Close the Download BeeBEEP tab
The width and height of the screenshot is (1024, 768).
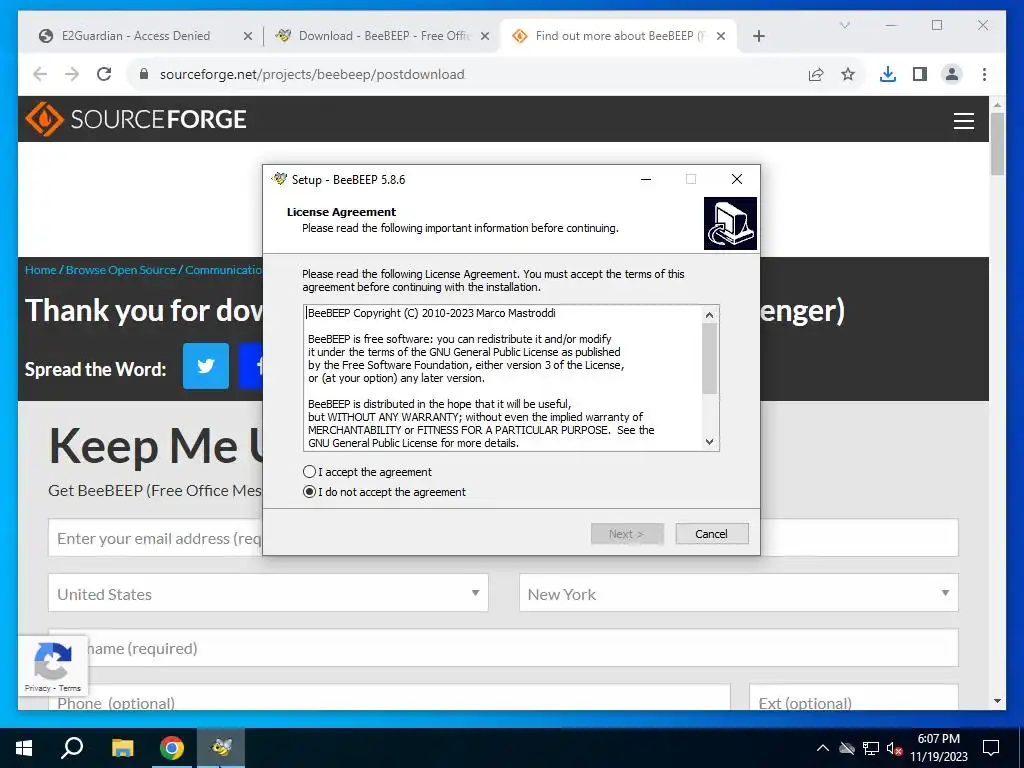pos(485,36)
